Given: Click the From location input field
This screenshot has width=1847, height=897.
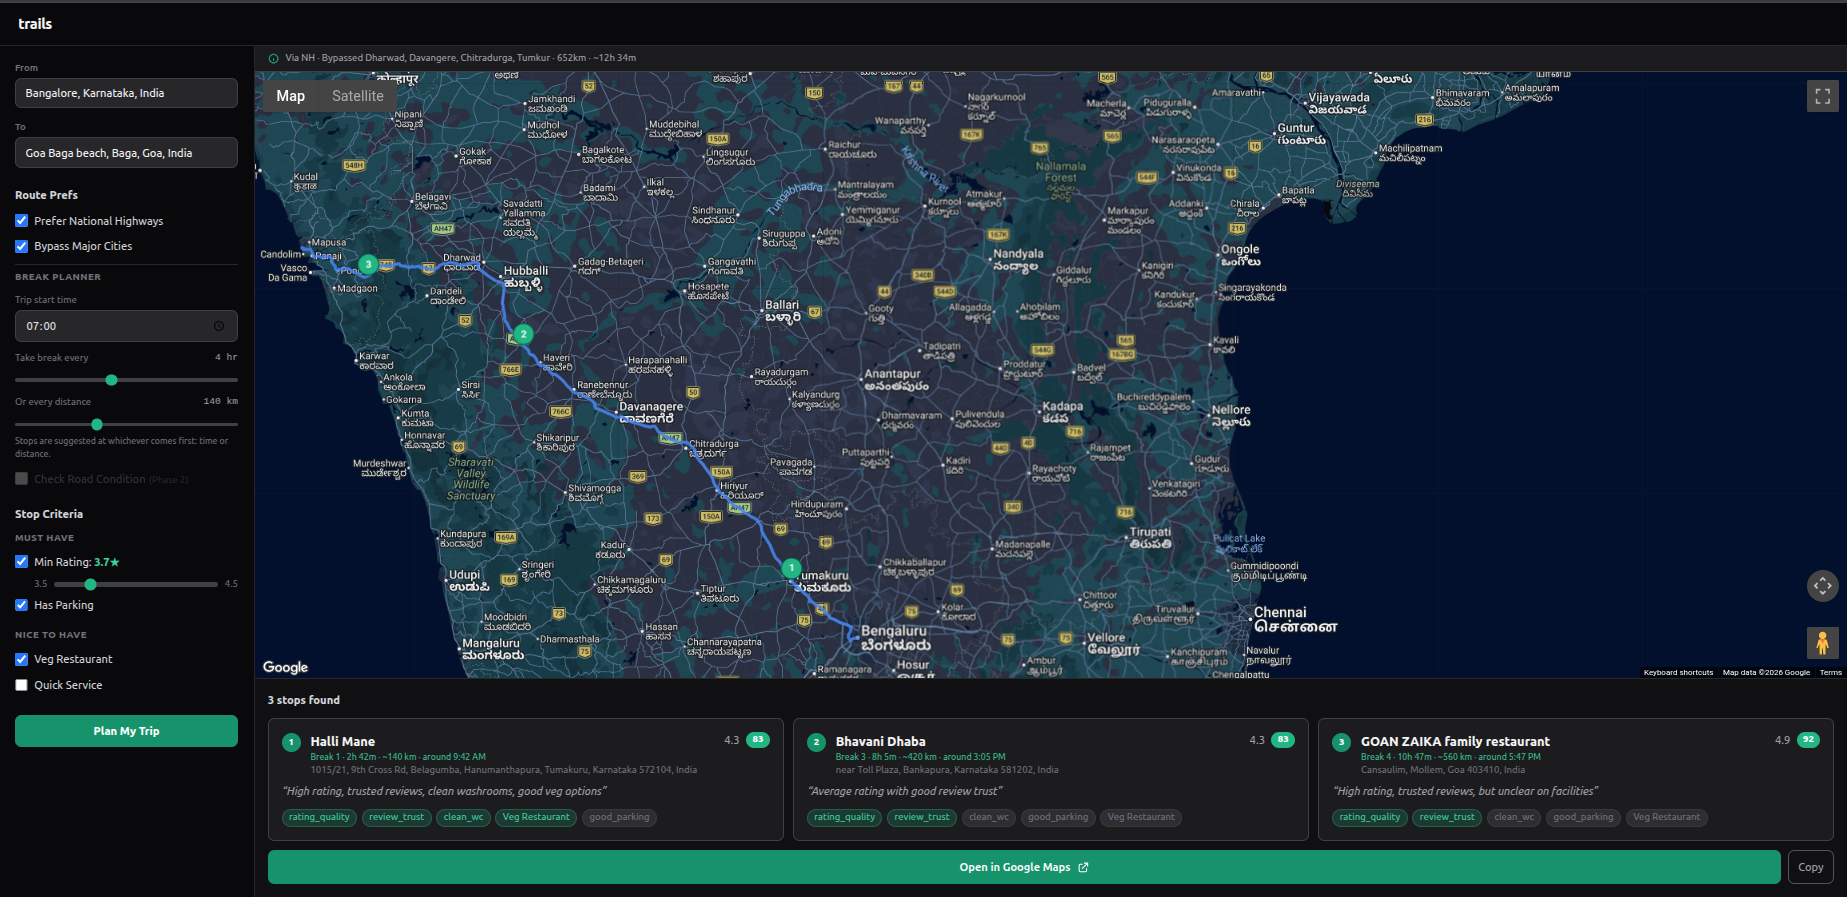Looking at the screenshot, I should click(126, 93).
